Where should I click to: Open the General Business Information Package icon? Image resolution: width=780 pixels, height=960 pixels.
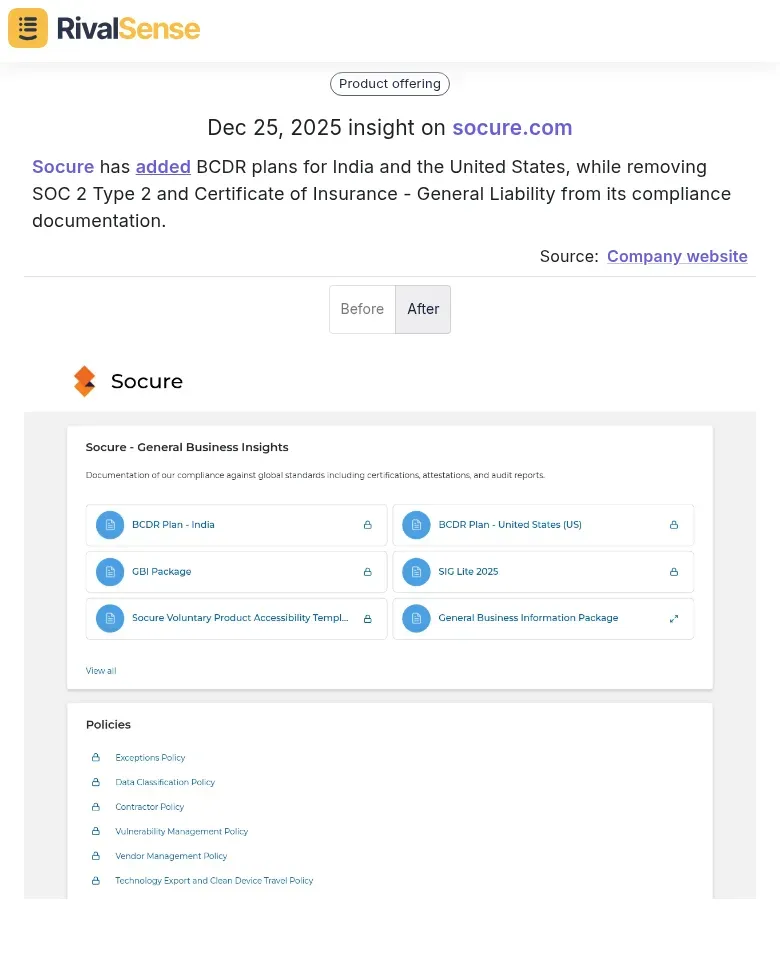416,618
